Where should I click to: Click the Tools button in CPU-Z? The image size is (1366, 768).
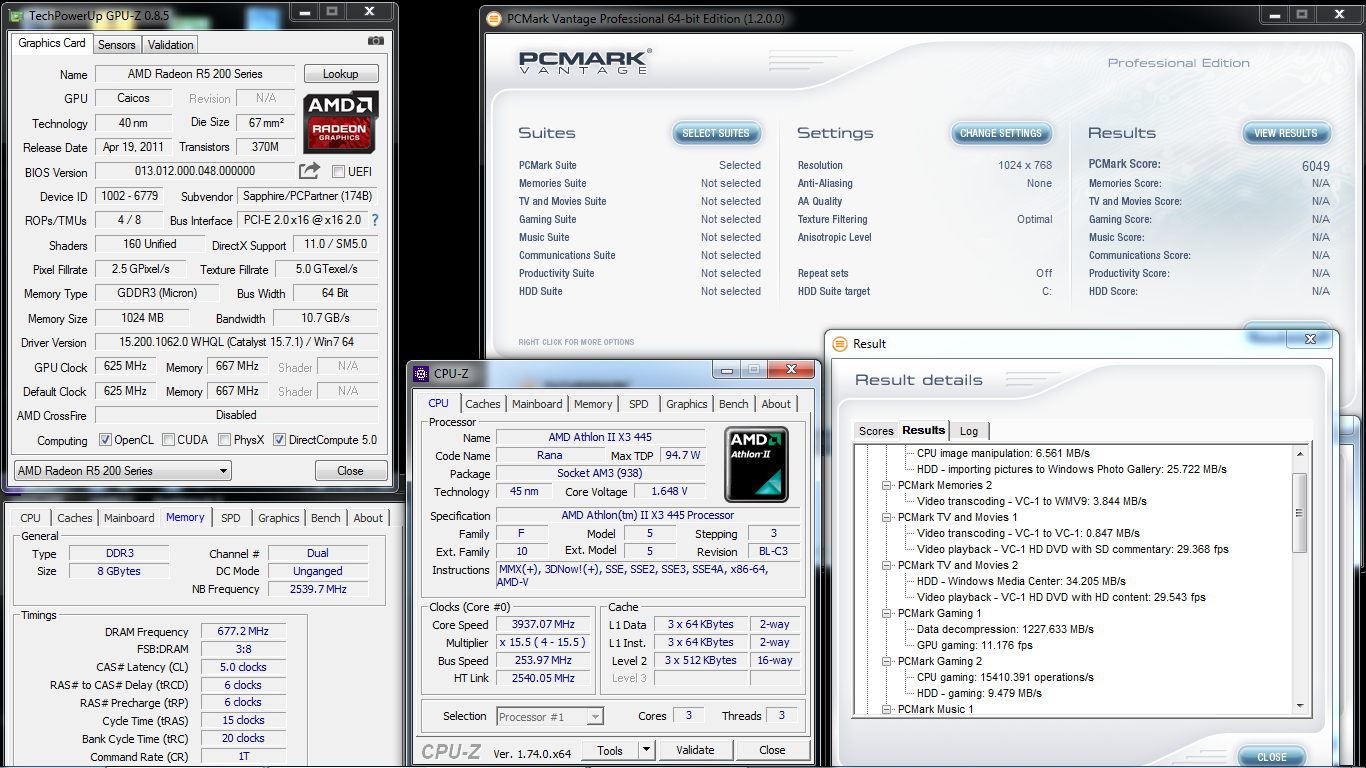(610, 750)
